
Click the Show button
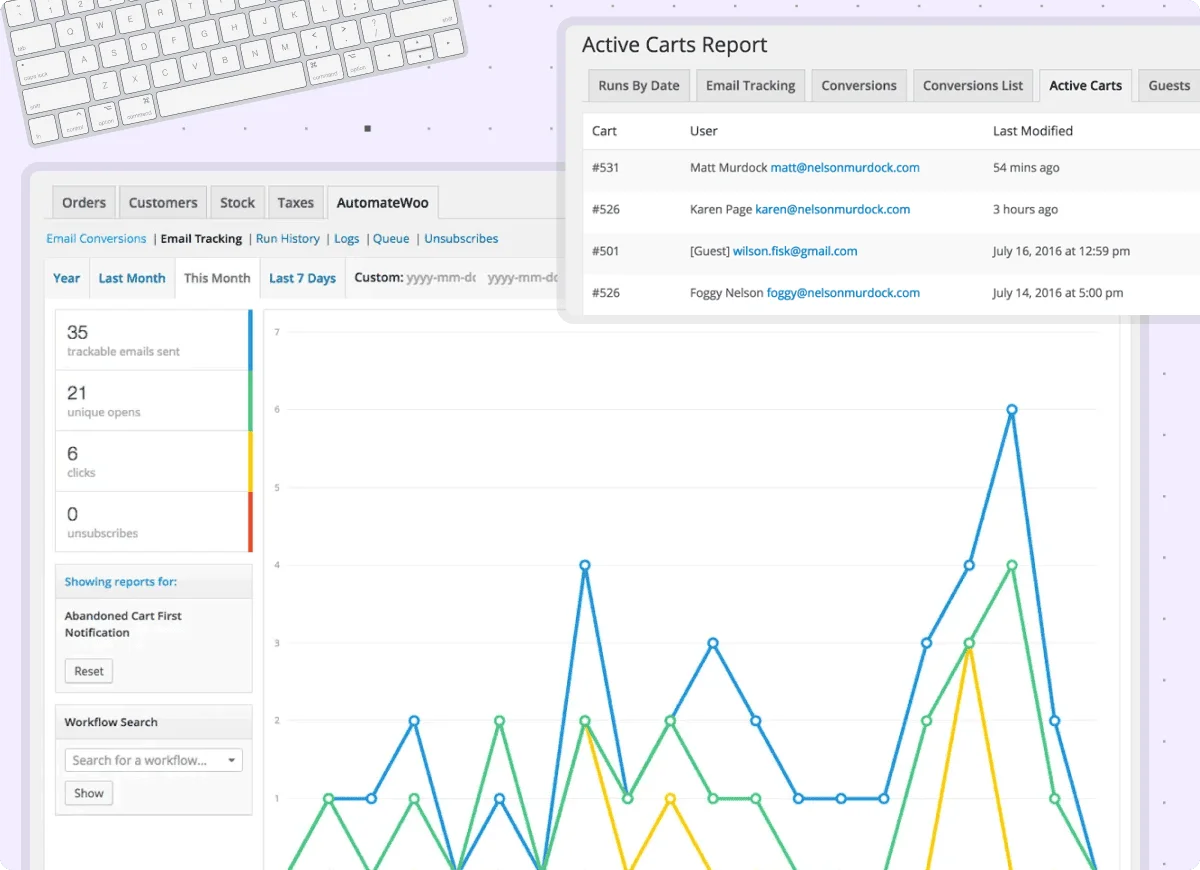[89, 793]
